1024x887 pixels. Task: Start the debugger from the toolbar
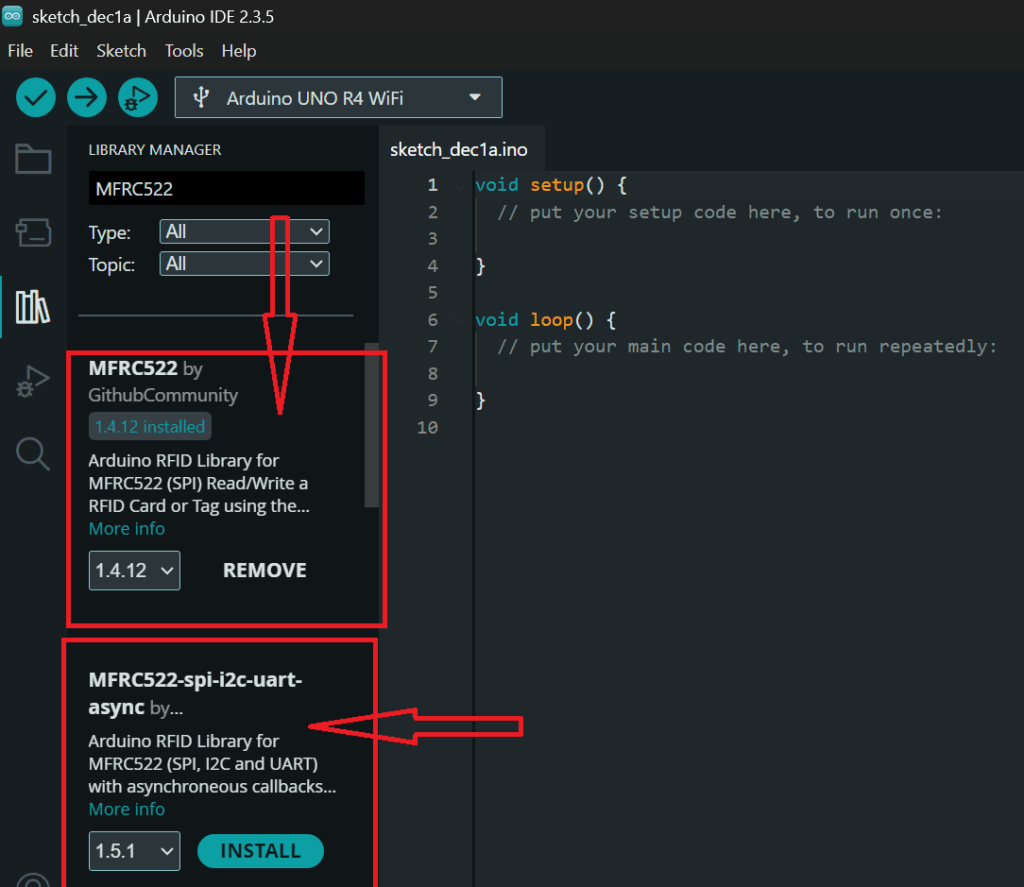[138, 97]
